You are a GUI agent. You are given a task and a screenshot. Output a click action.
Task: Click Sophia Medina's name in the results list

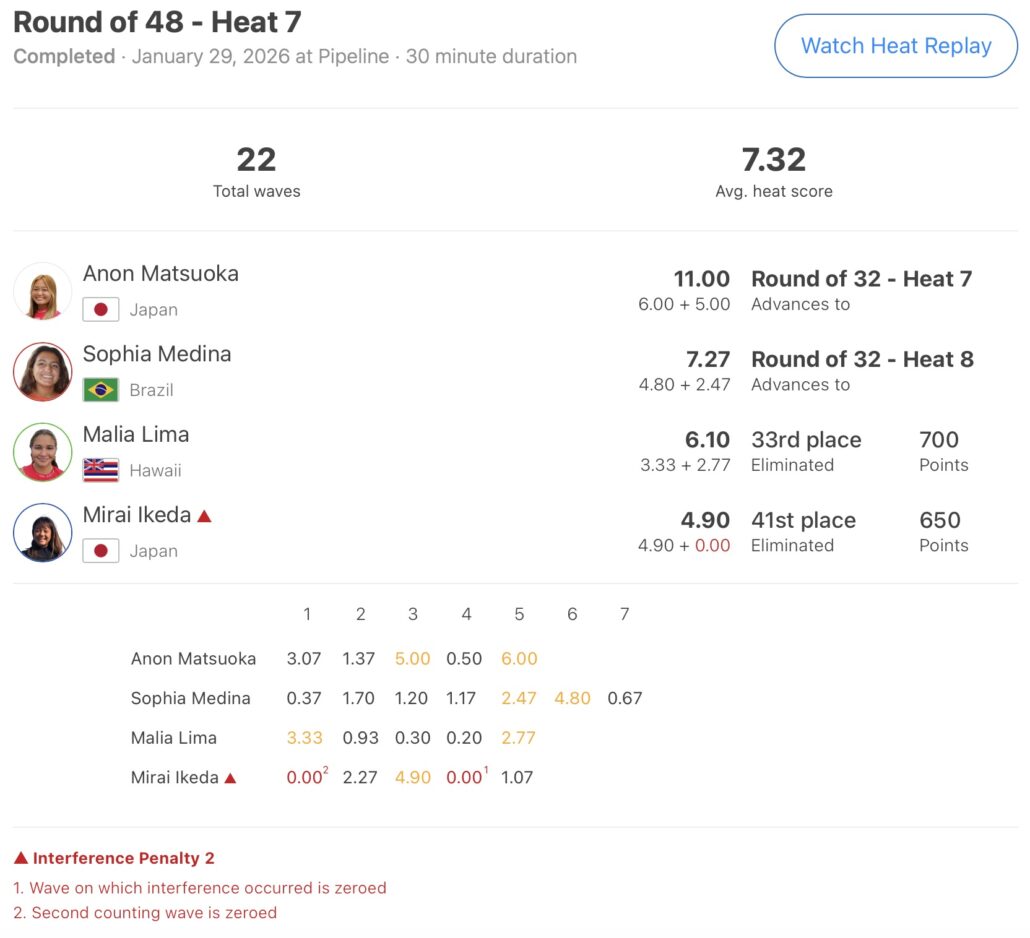(157, 354)
